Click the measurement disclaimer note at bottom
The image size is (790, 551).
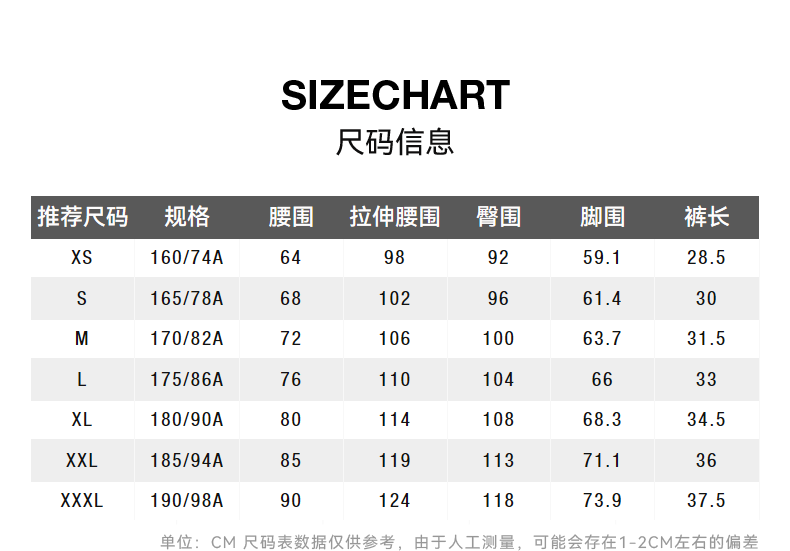tap(459, 542)
